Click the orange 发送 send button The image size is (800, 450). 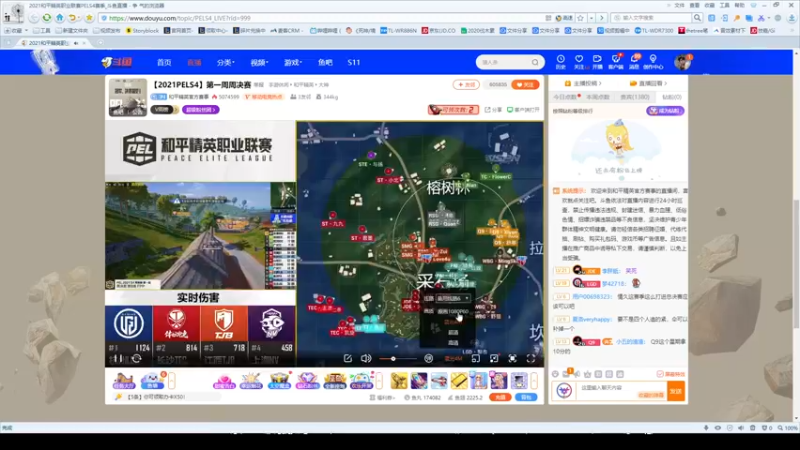click(x=676, y=391)
